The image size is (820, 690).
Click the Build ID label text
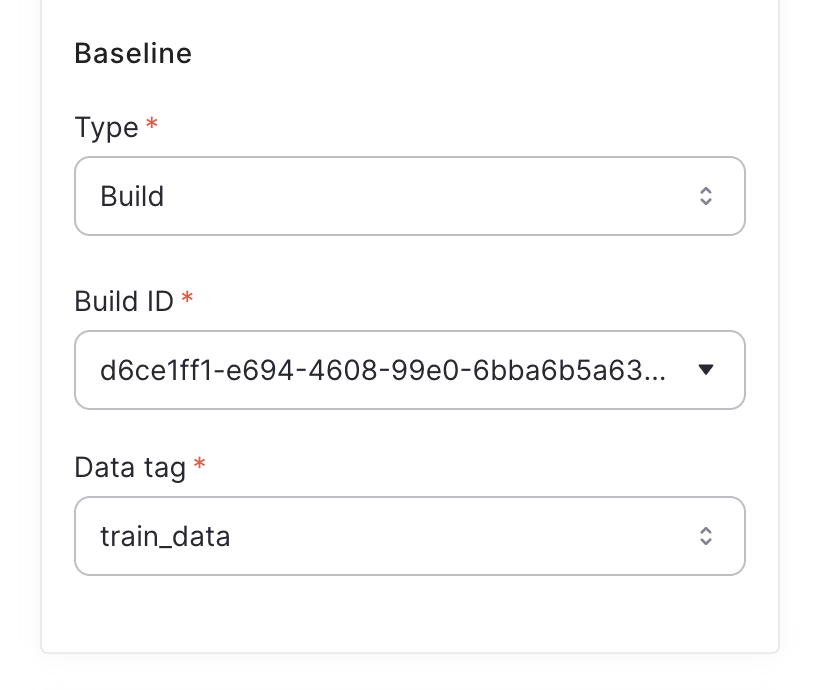123,301
